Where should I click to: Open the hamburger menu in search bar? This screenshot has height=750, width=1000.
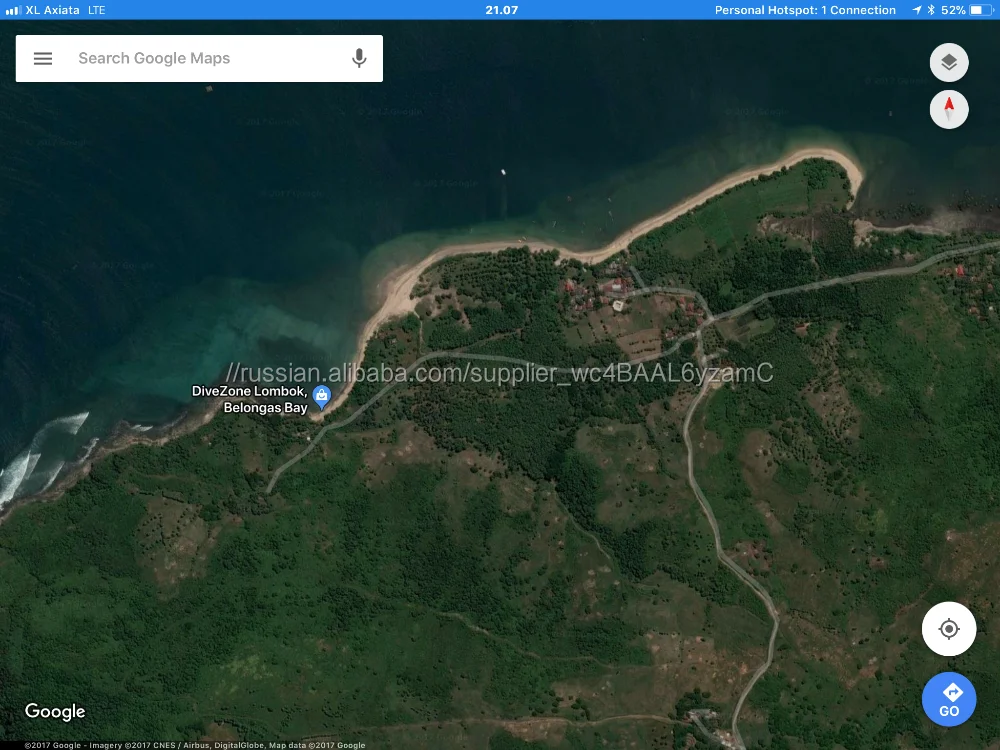43,59
